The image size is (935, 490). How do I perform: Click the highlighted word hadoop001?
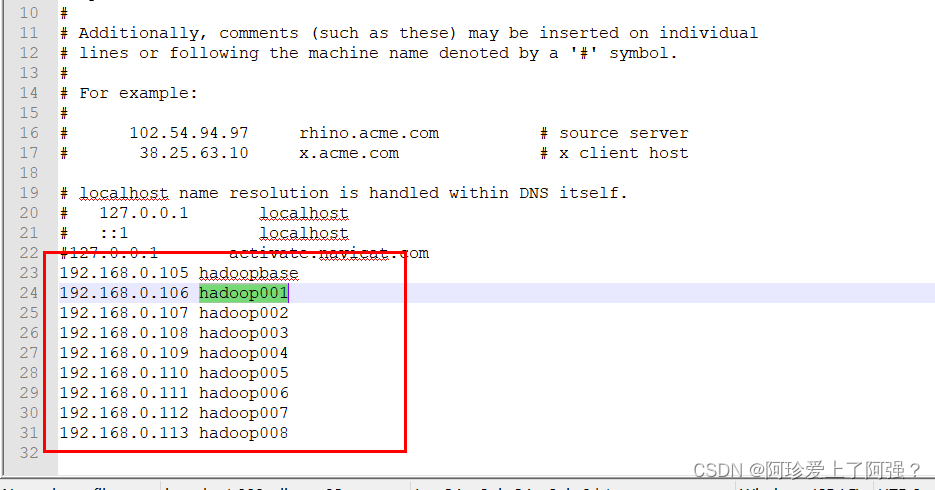pos(244,293)
